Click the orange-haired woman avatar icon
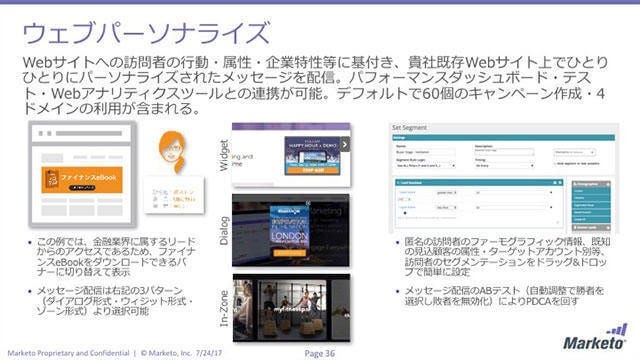Viewport: 640px width, 360px height. tap(173, 152)
